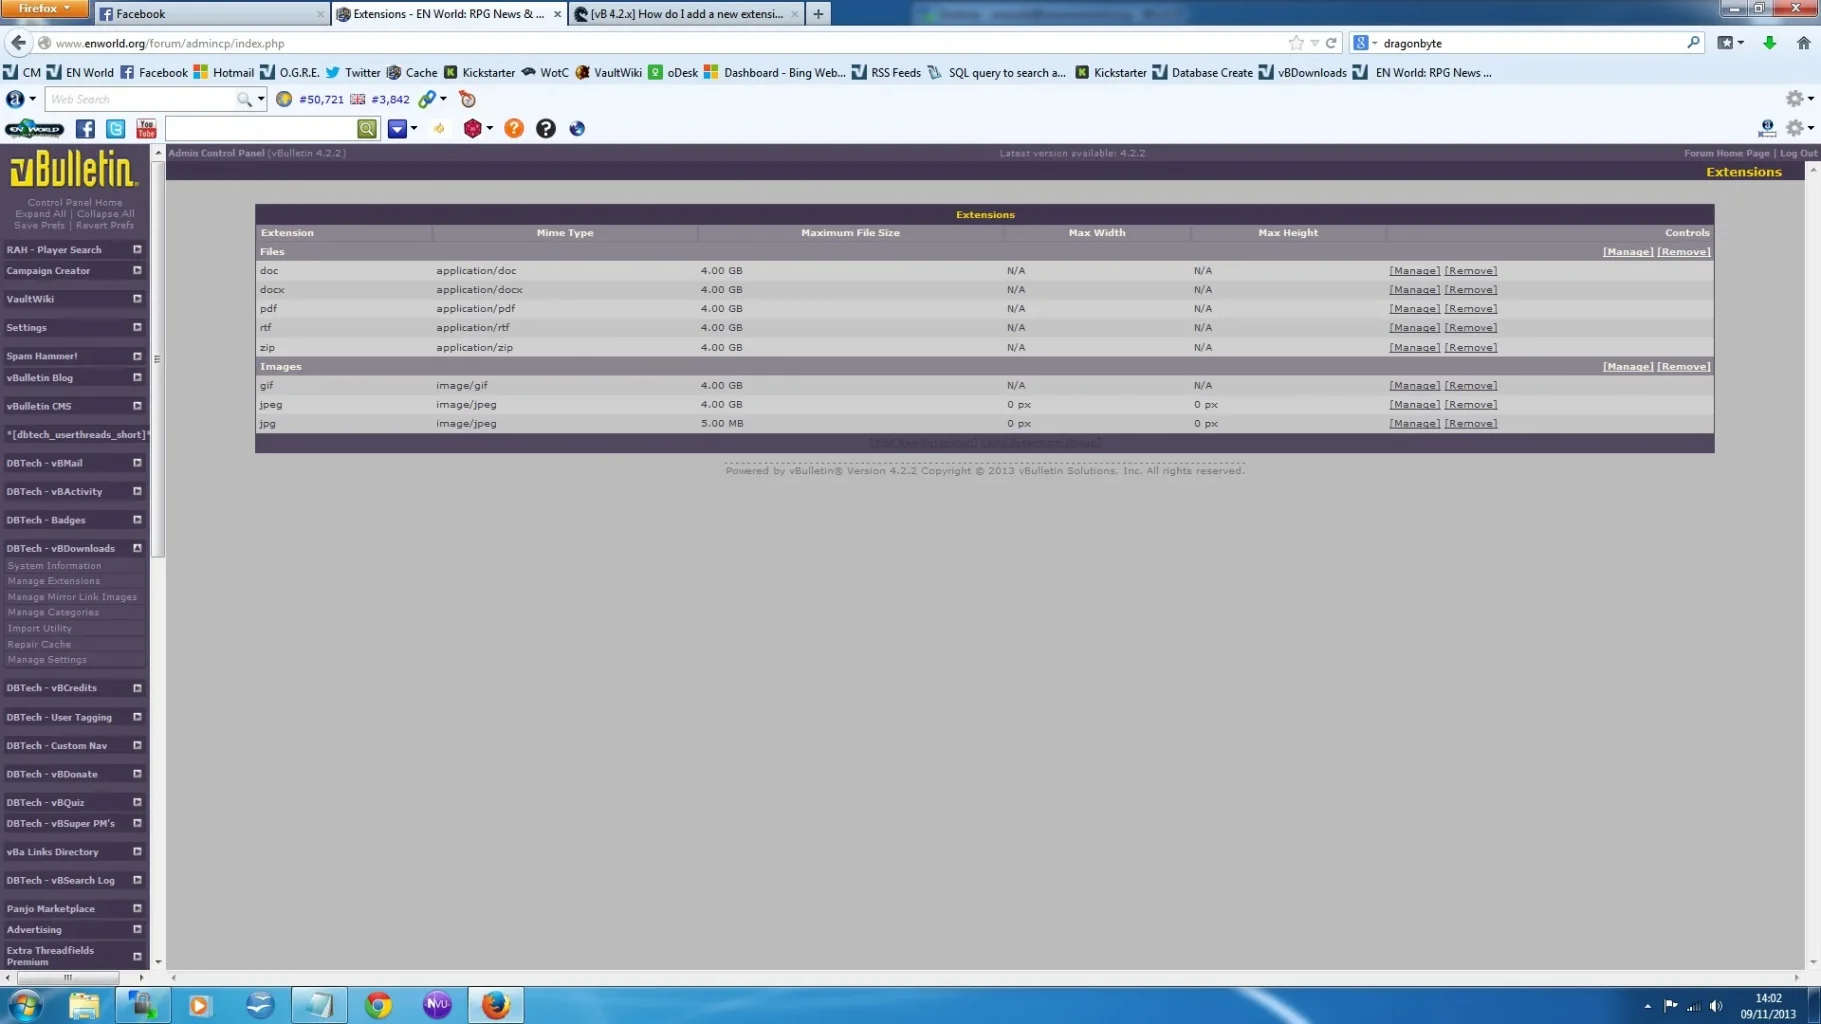The image size is (1821, 1024).
Task: Open EN World's Twitter page via the toolbar icon
Action: coord(116,129)
